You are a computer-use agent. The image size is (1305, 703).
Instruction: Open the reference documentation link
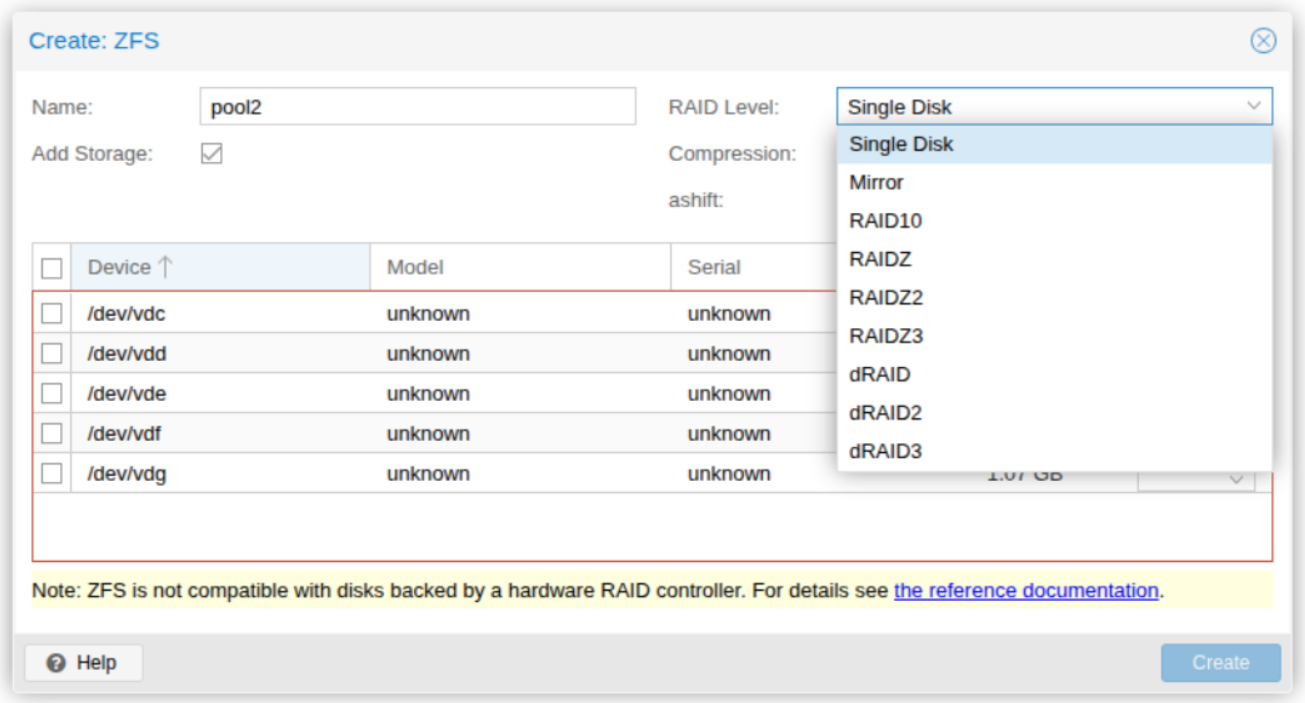(x=1025, y=591)
